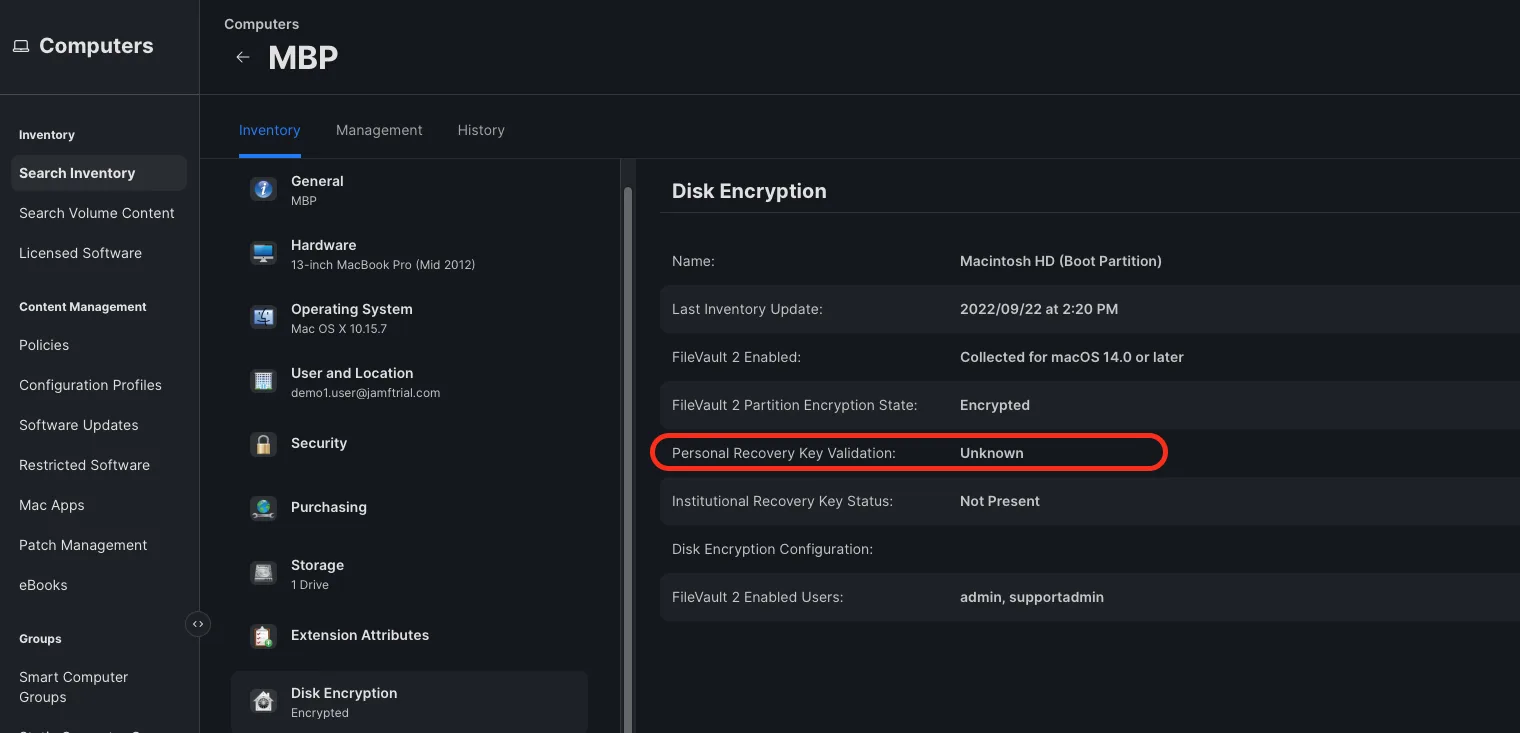Image resolution: width=1520 pixels, height=733 pixels.
Task: Click the Not Present key status value
Action: pyautogui.click(x=1000, y=501)
